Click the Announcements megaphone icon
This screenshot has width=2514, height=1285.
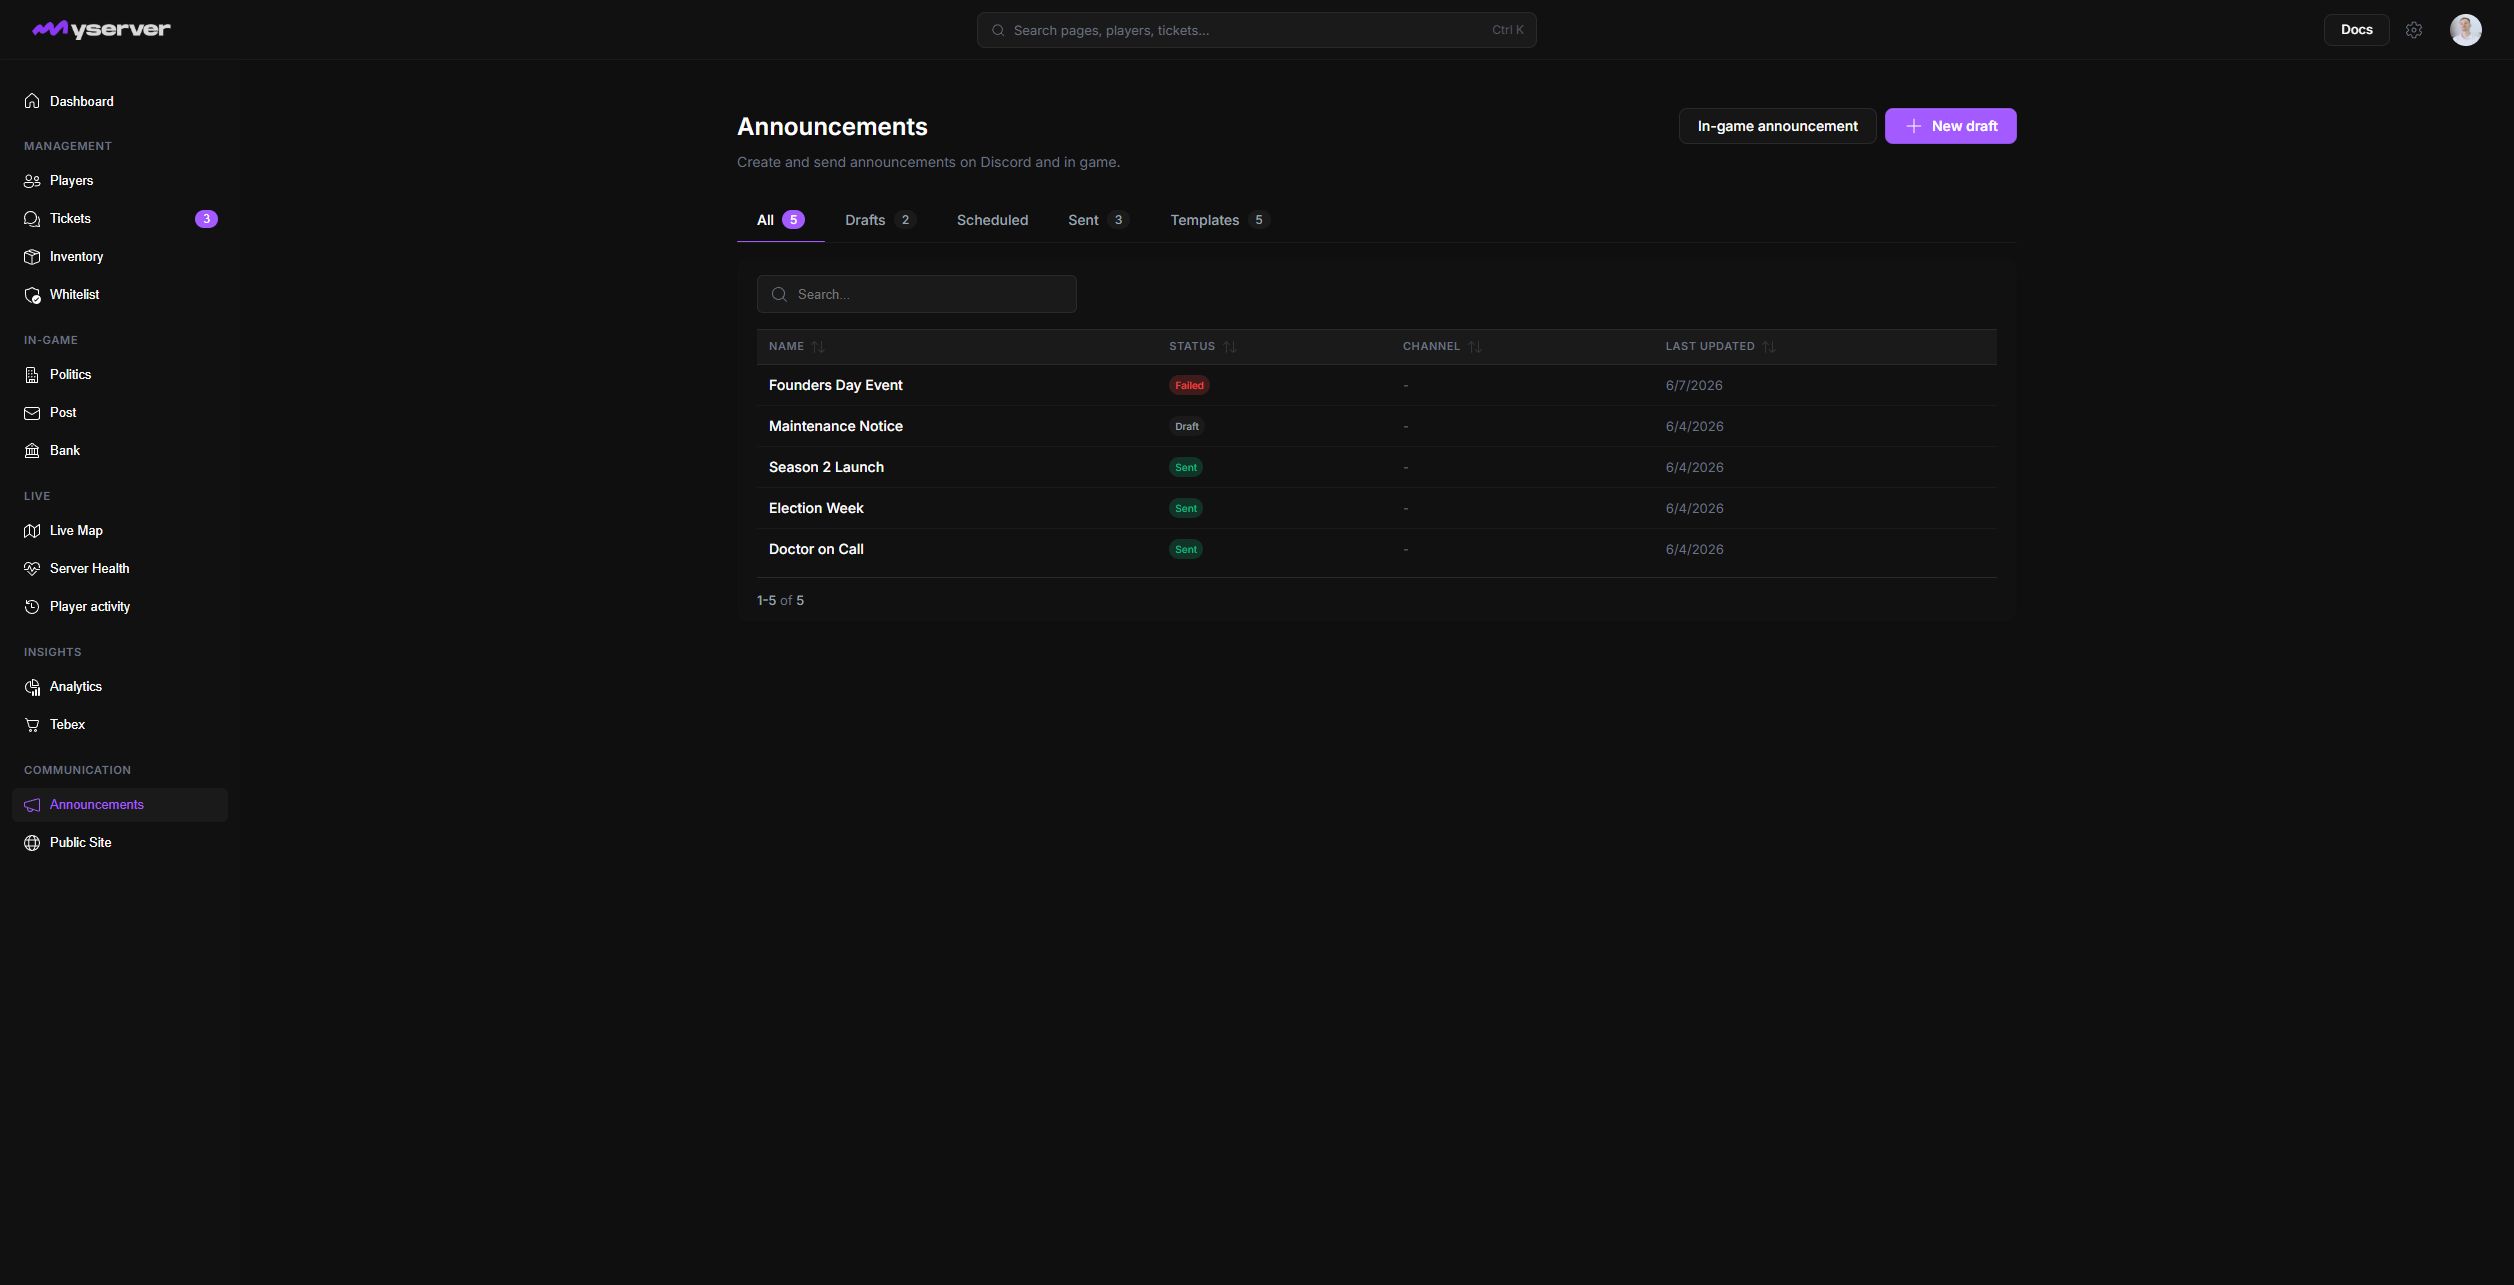pos(32,805)
